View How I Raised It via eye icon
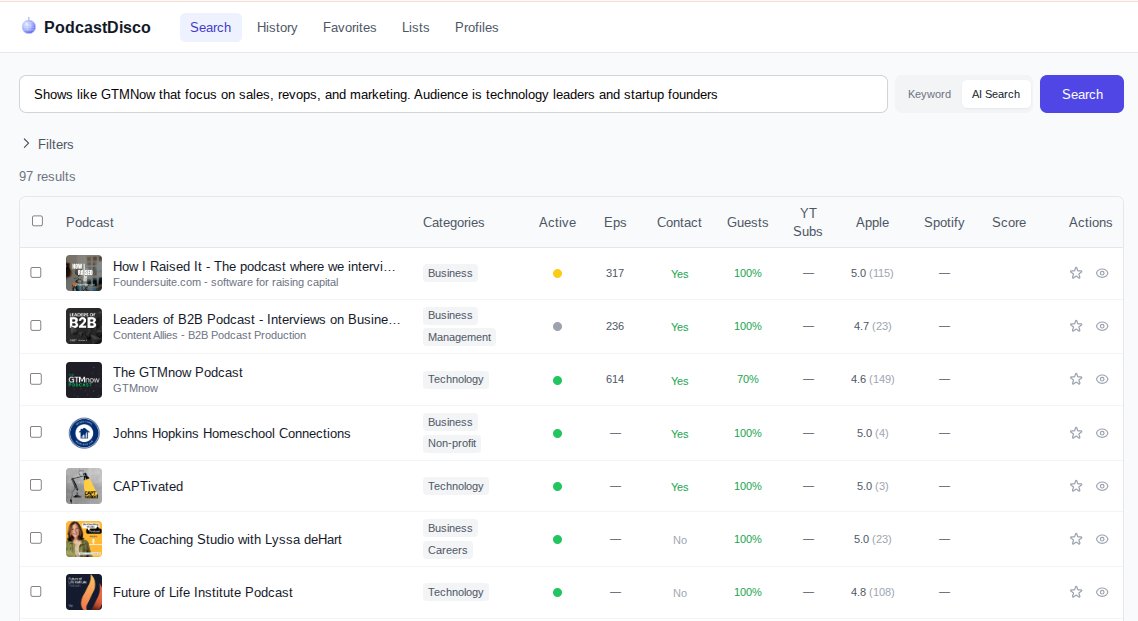The image size is (1138, 621). [x=1102, y=273]
